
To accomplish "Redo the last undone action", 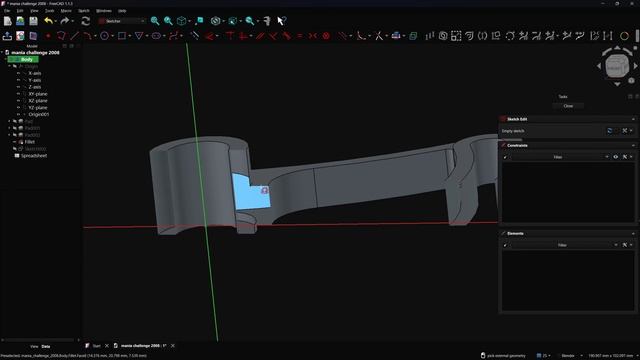I will coord(65,21).
